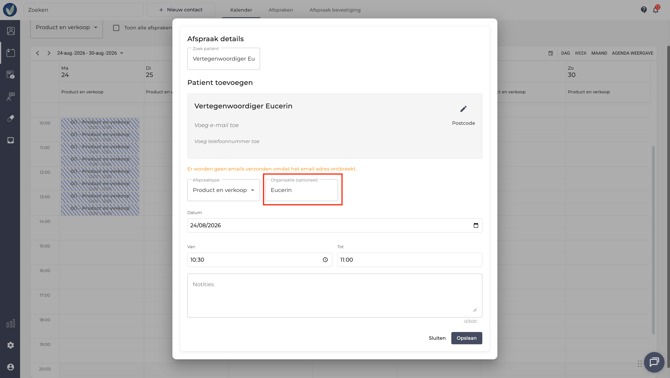Click the Product en verkoop label under Zo 30
Image resolution: width=670 pixels, height=378 pixels.
click(589, 92)
